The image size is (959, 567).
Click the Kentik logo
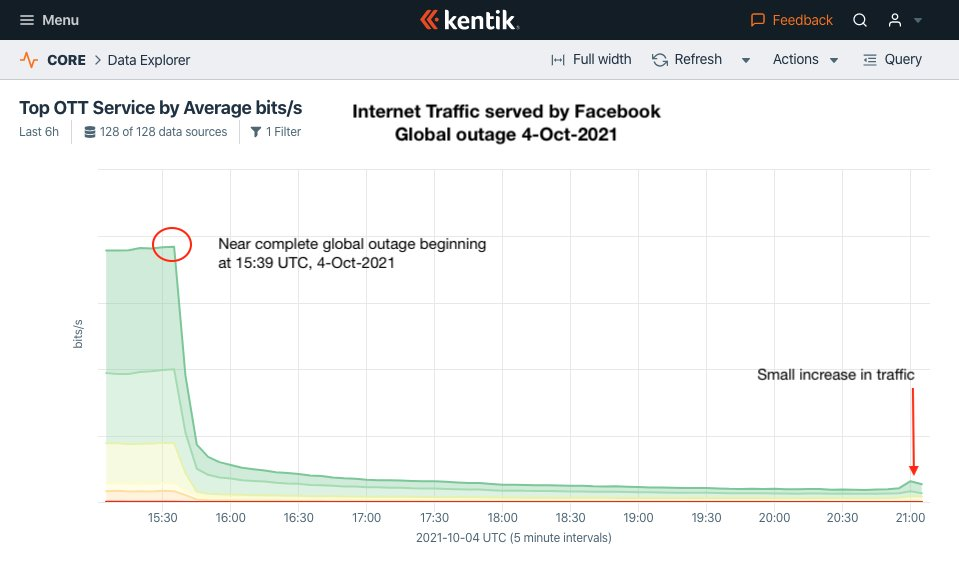pyautogui.click(x=470, y=20)
